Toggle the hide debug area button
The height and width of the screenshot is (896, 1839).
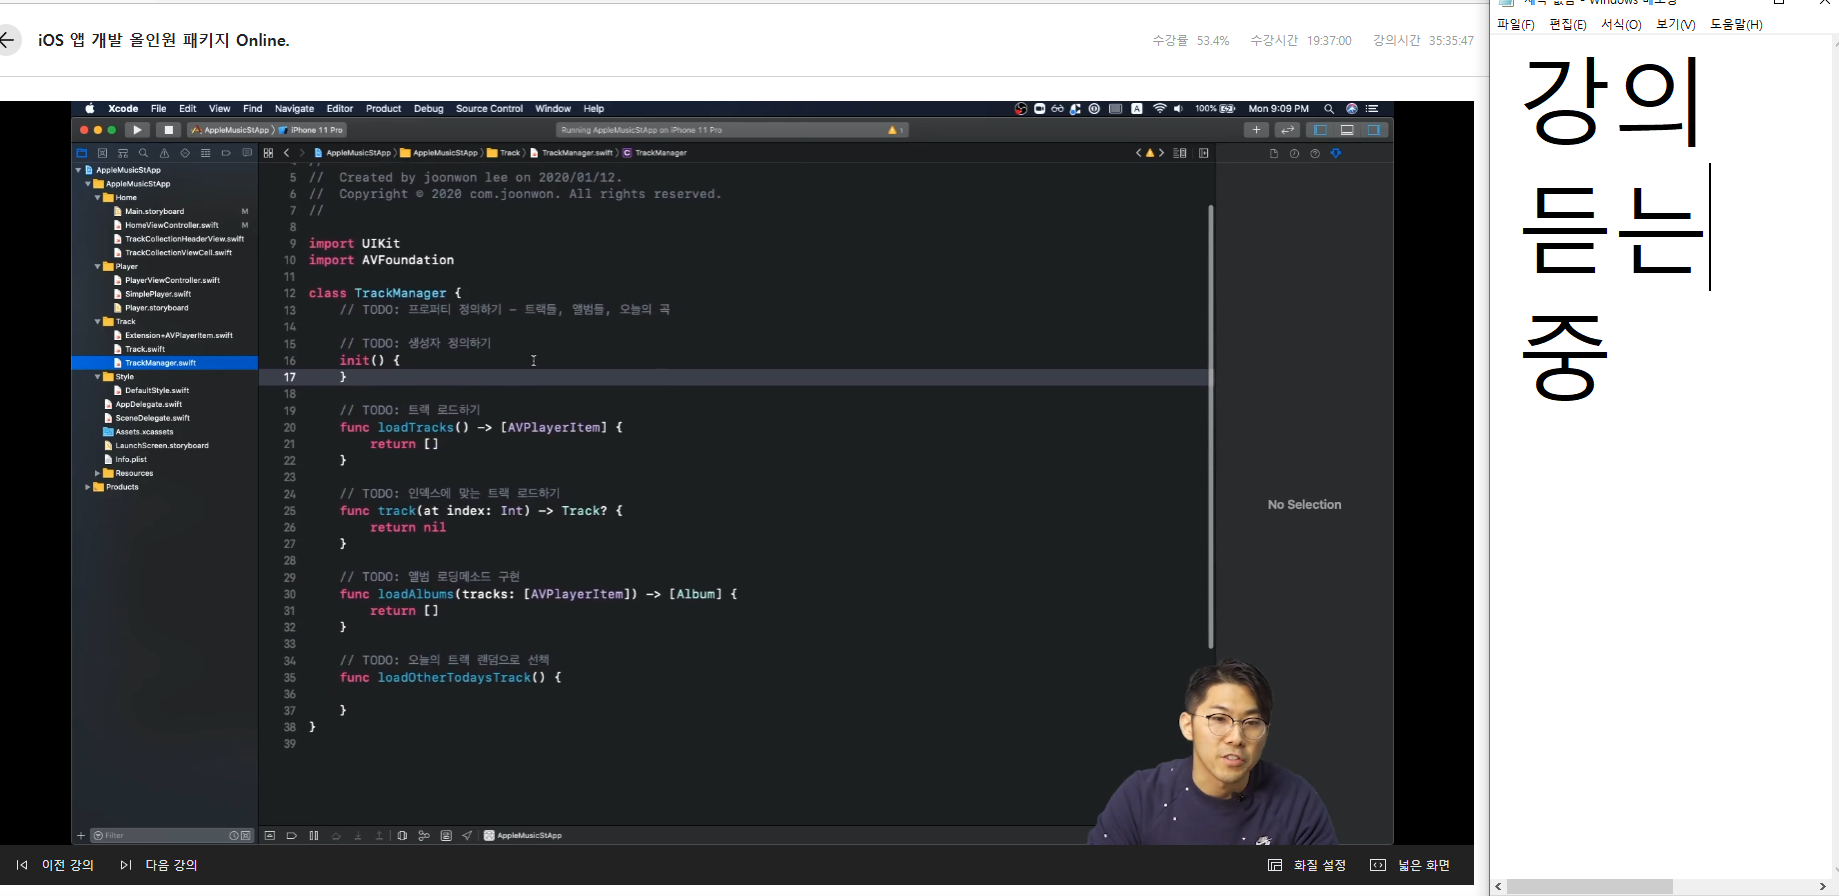pos(270,836)
